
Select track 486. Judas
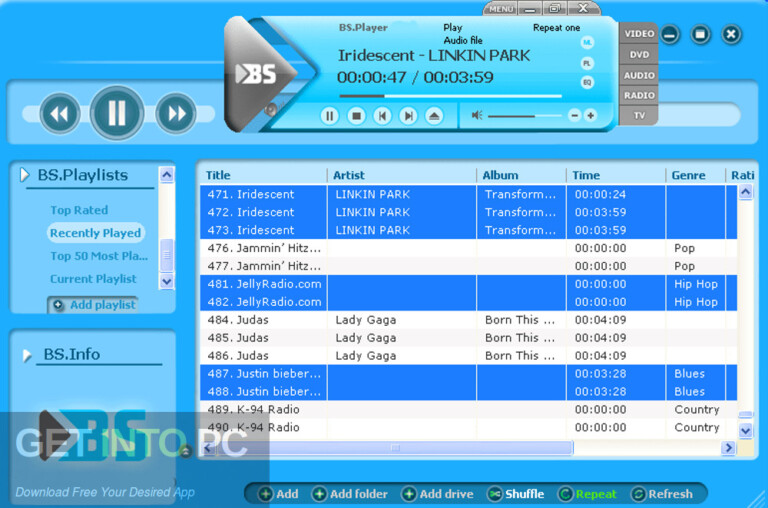[x=468, y=356]
